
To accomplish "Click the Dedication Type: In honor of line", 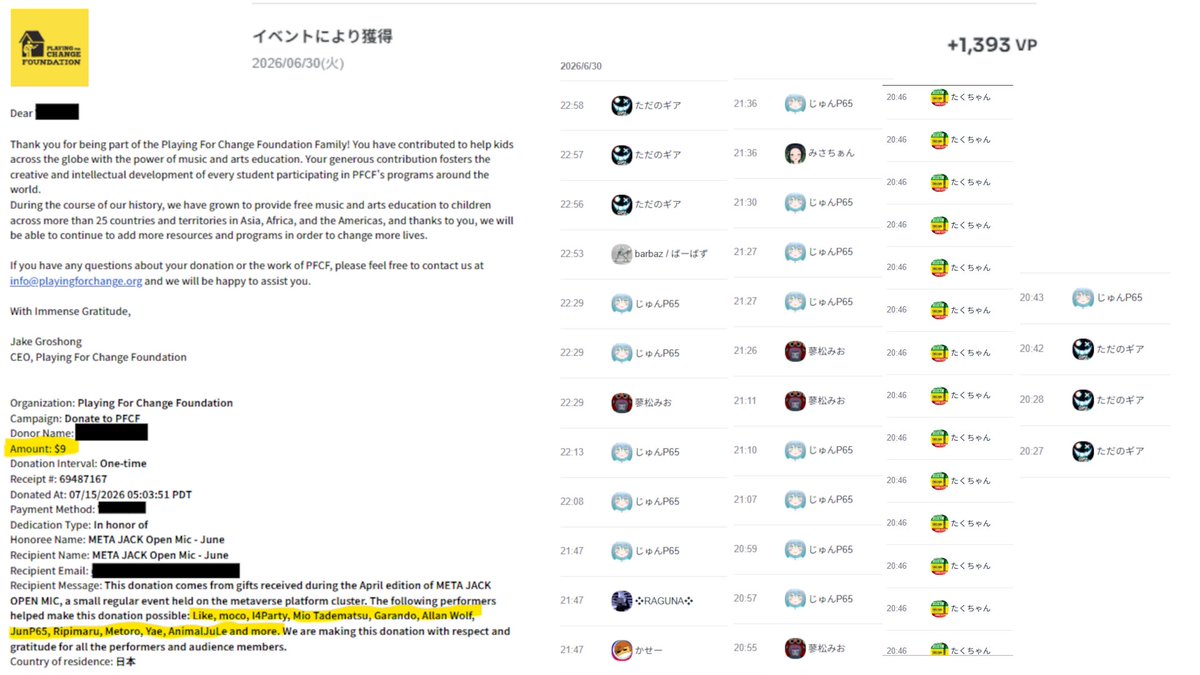I will point(79,524).
